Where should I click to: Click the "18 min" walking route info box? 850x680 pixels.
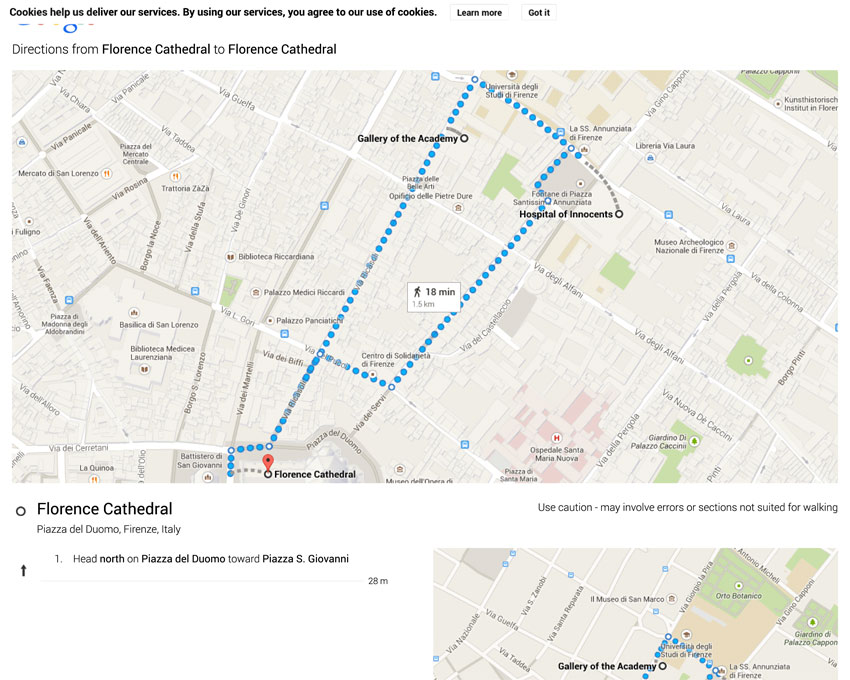point(433,296)
